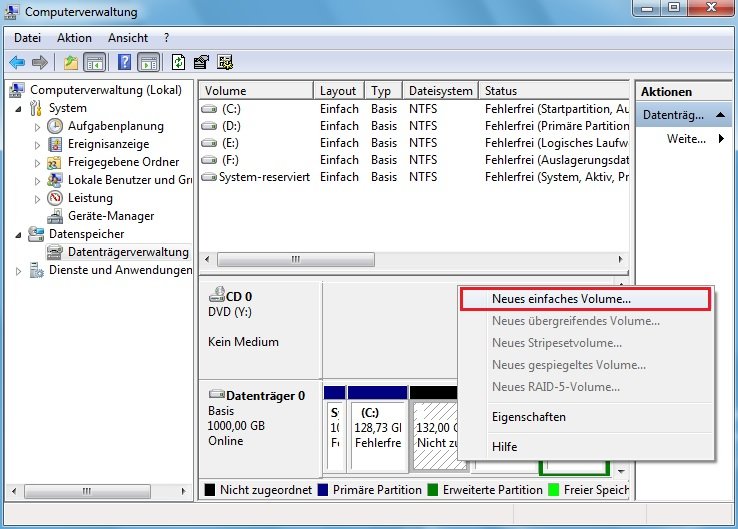Click the disk settings toolbar icon
The height and width of the screenshot is (529, 738).
coord(225,62)
